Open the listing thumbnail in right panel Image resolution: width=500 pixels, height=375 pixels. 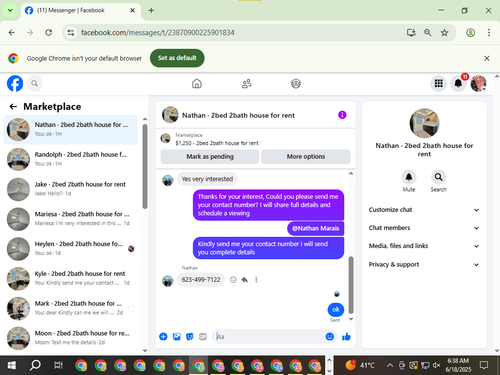click(424, 123)
